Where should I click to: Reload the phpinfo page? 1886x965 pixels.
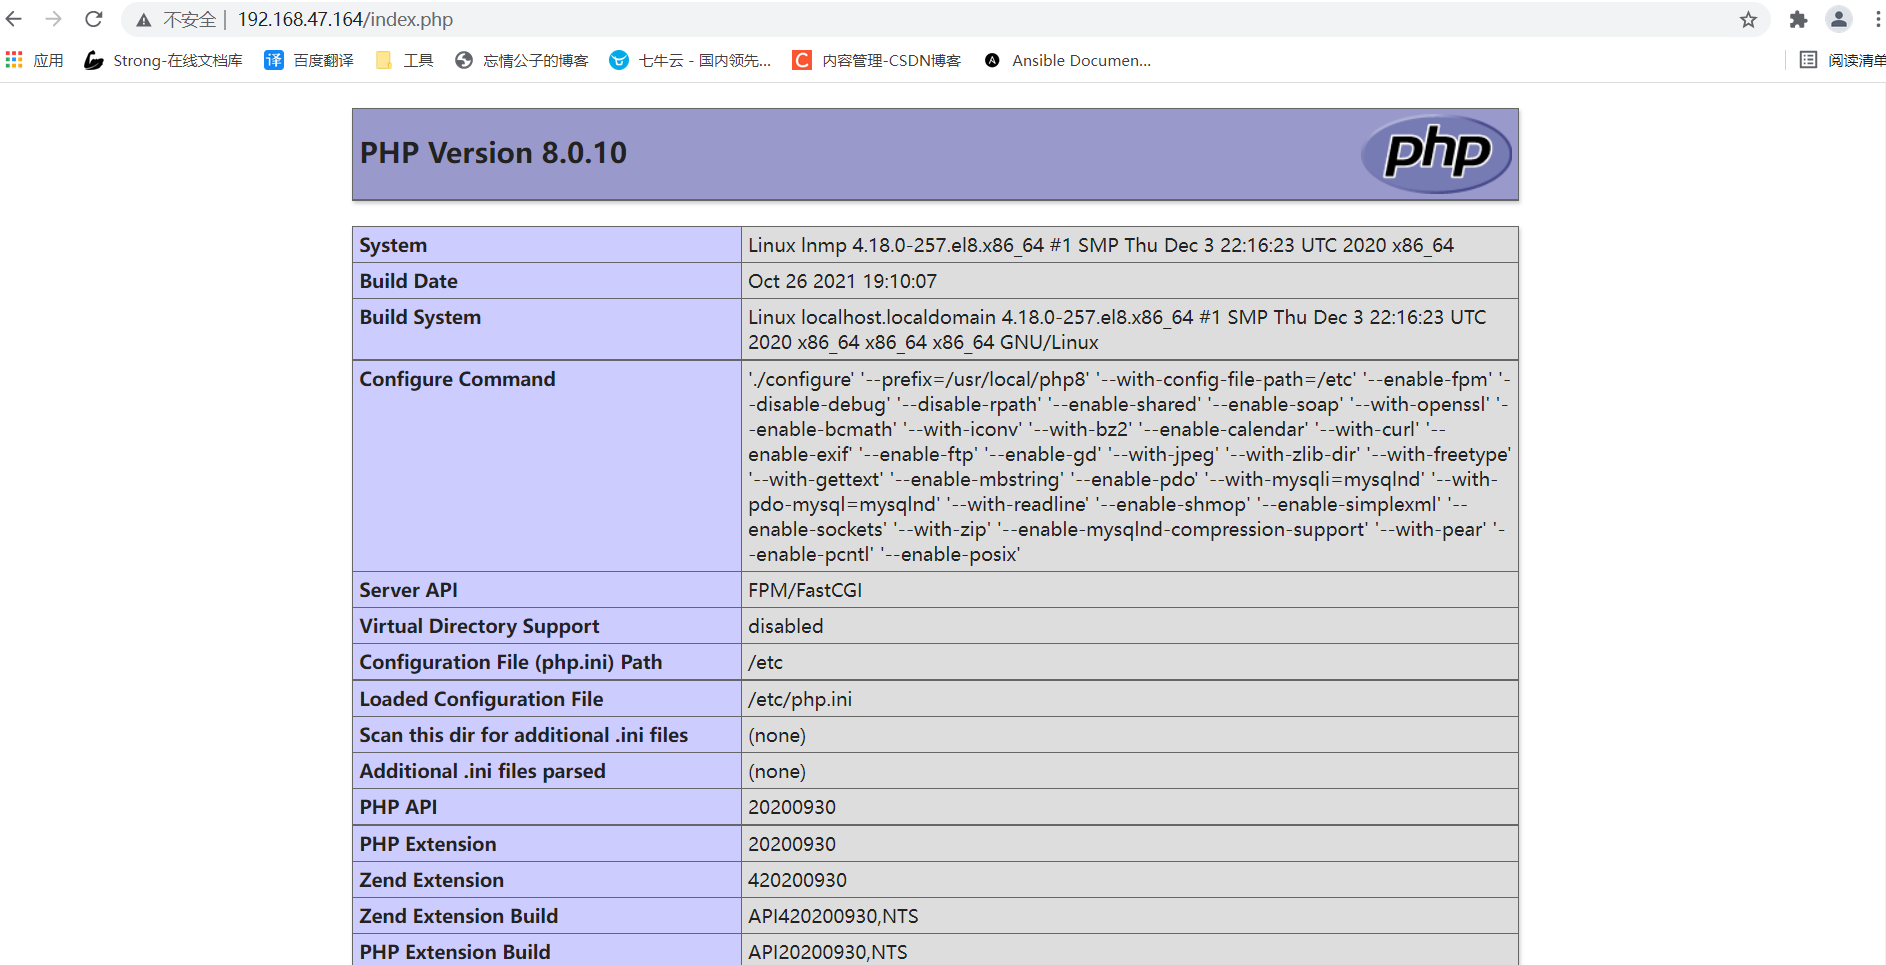point(93,19)
